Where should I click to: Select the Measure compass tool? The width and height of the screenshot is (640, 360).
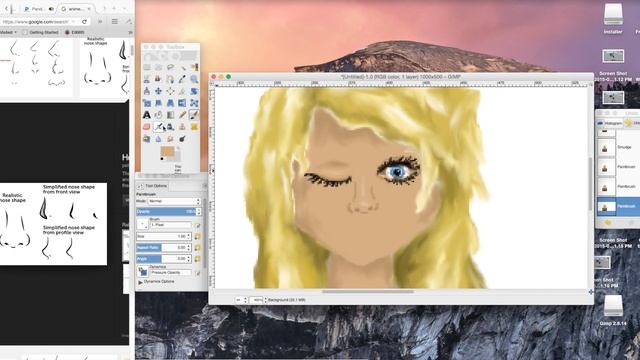147,91
